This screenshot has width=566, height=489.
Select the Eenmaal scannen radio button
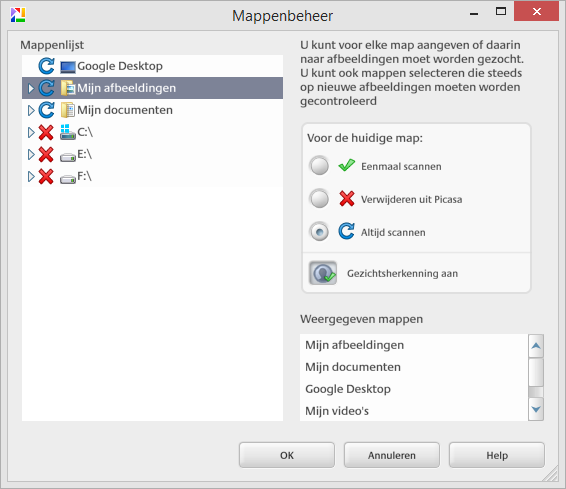(x=319, y=166)
